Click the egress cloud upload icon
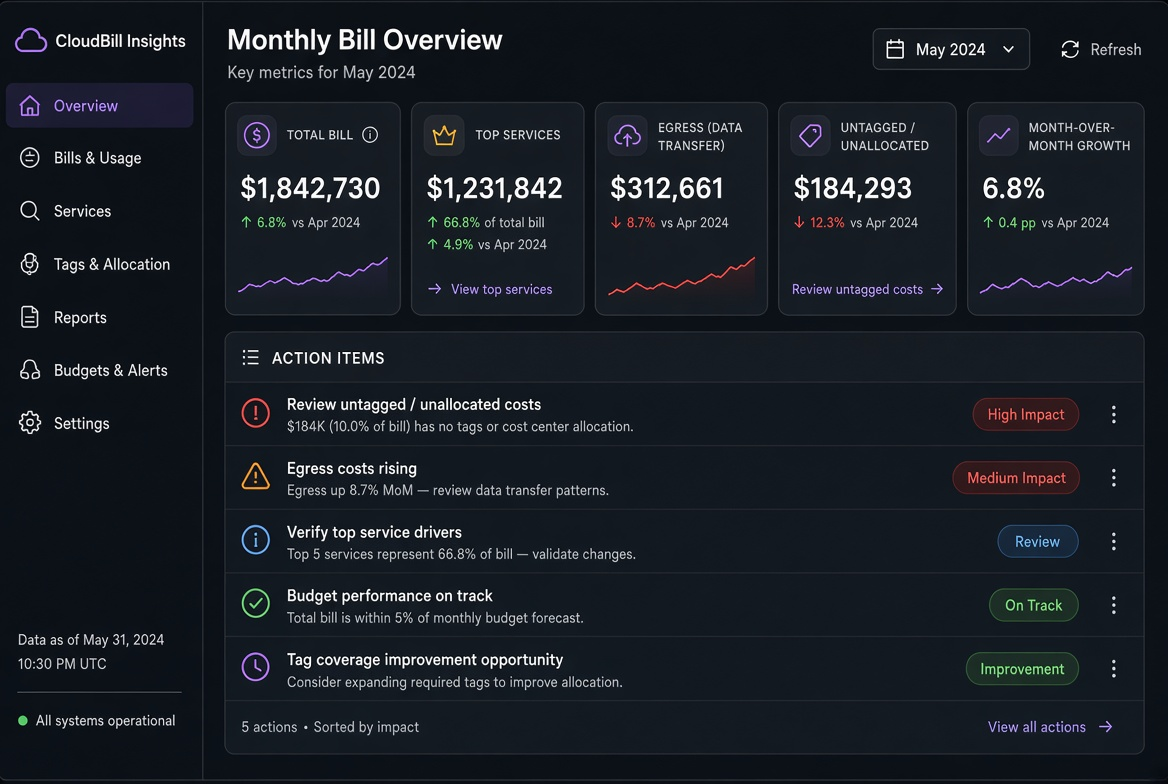1168x784 pixels. (627, 136)
